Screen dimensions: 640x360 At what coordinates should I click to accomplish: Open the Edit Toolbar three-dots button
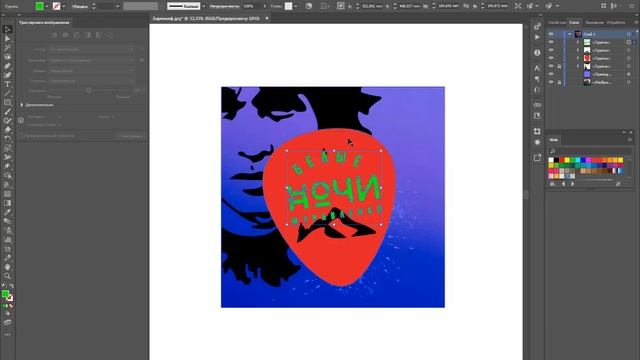(x=7, y=335)
